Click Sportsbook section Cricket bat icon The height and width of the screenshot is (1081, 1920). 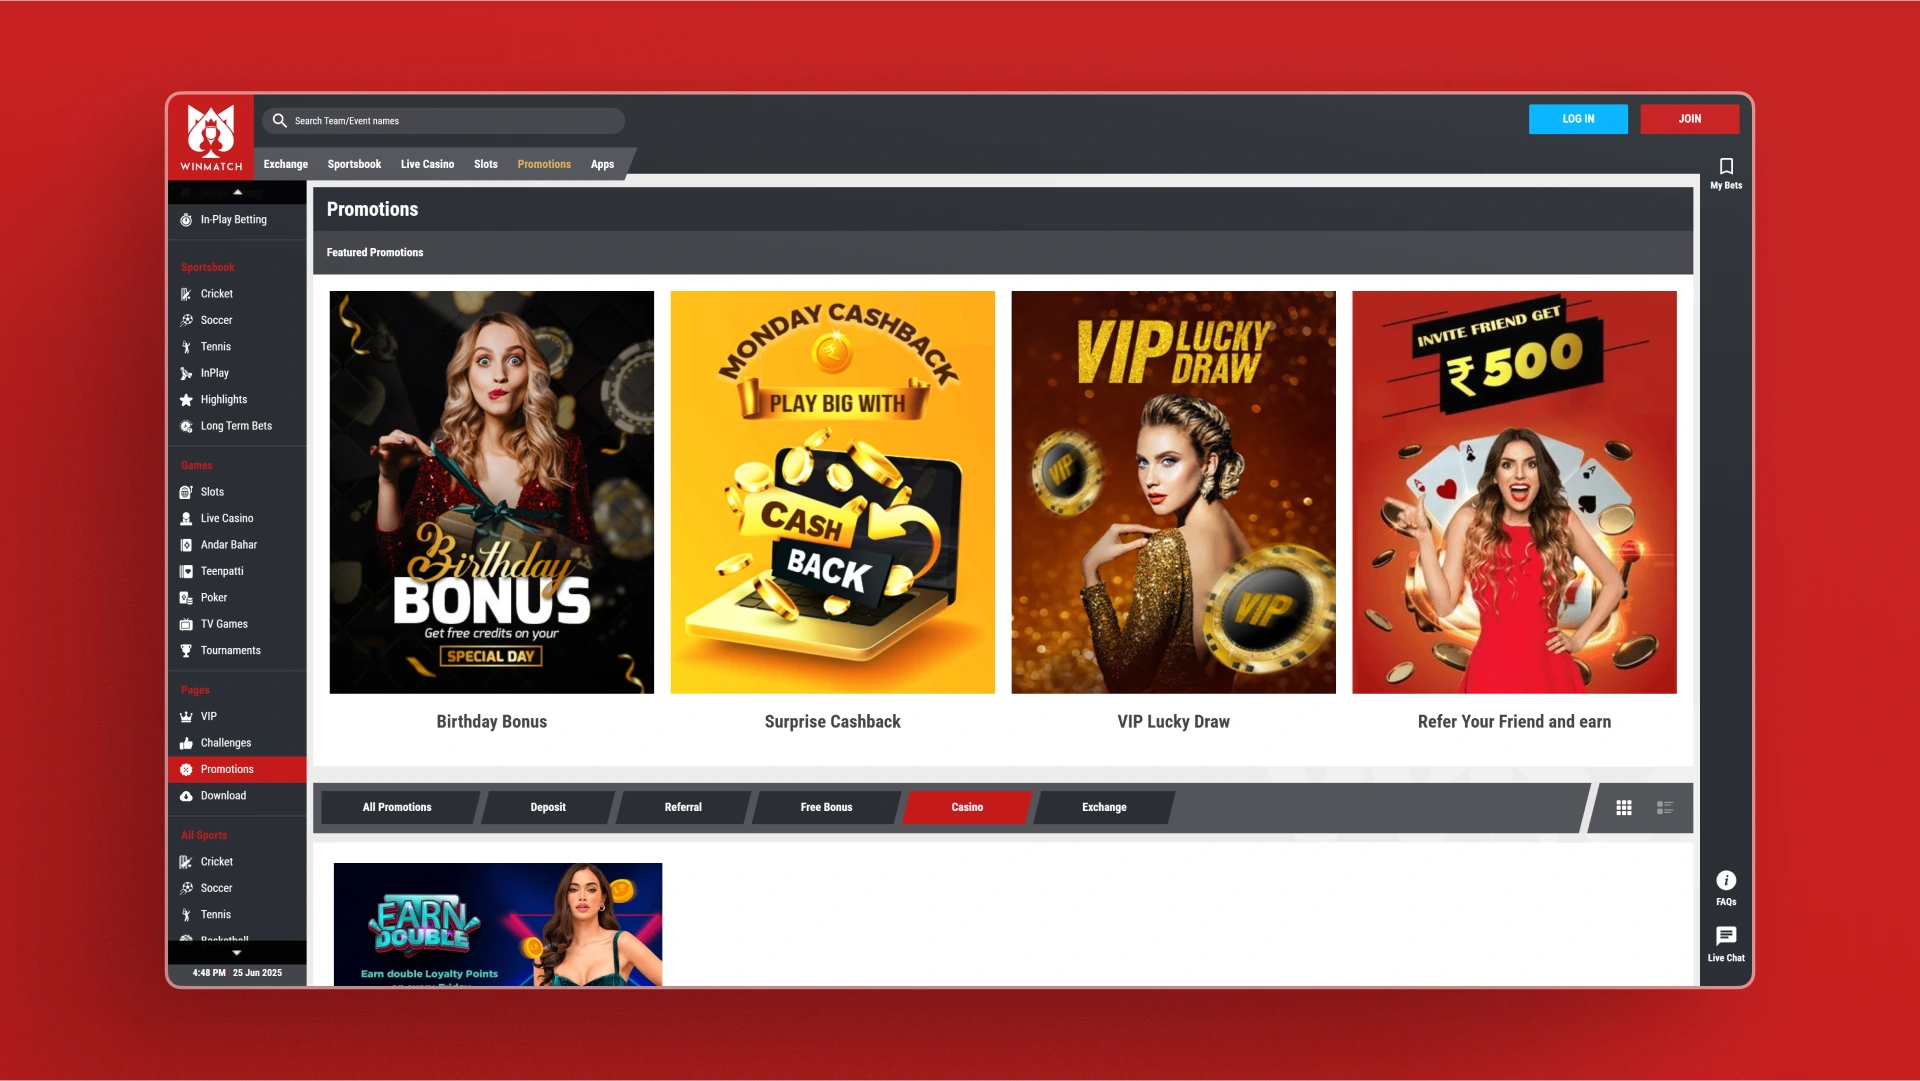186,294
